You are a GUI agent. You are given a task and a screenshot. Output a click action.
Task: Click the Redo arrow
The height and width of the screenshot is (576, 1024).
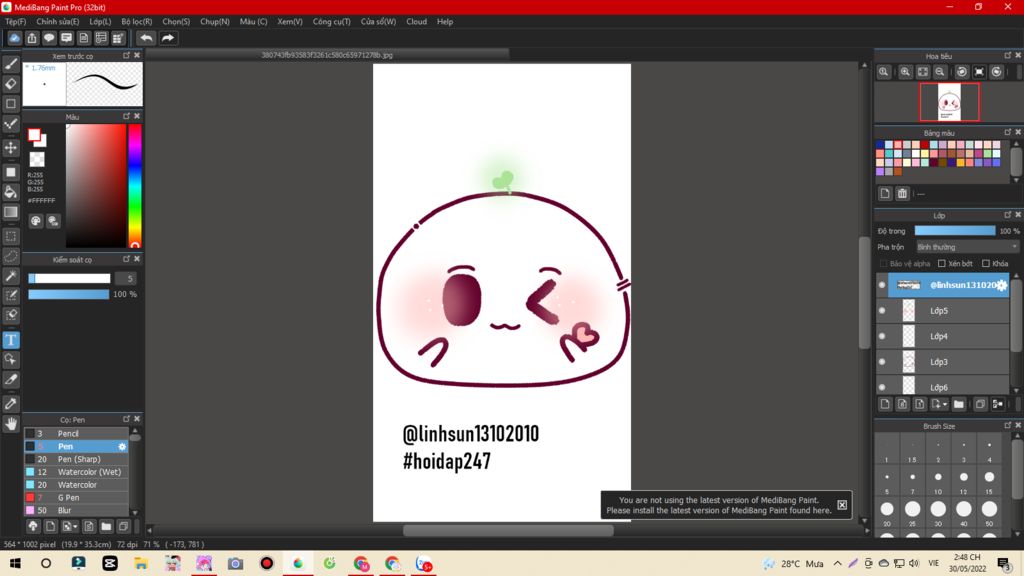coord(168,38)
